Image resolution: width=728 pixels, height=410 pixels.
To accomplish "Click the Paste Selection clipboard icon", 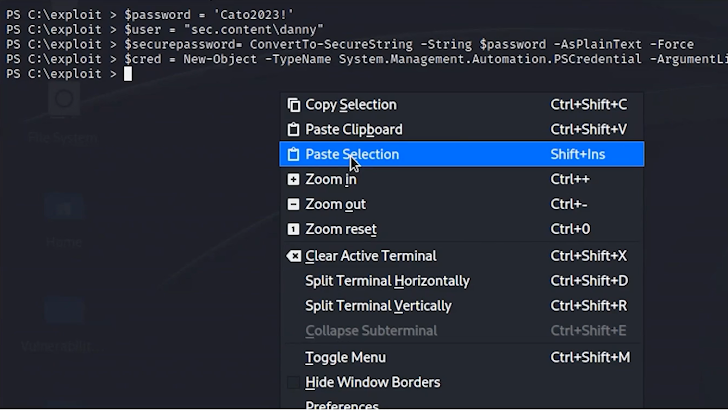I will (293, 155).
